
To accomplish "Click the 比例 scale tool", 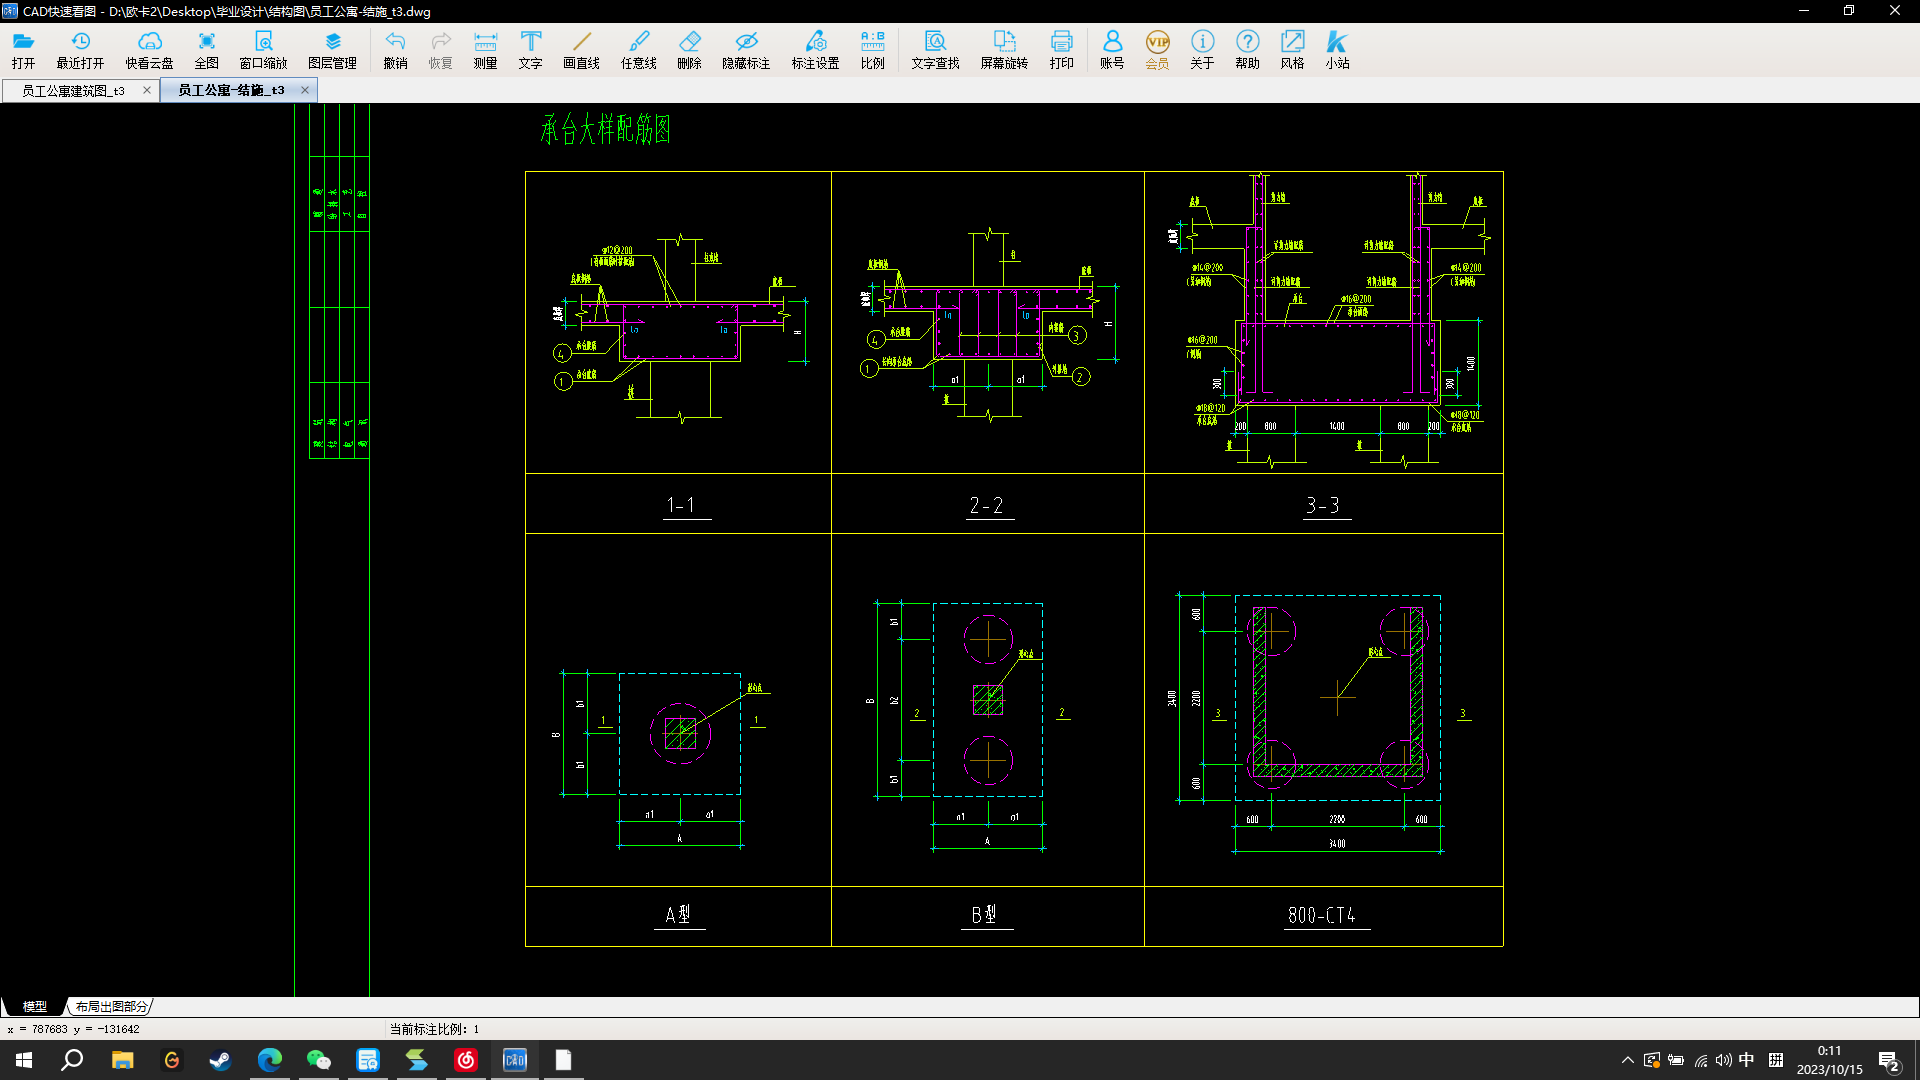I will coord(872,49).
